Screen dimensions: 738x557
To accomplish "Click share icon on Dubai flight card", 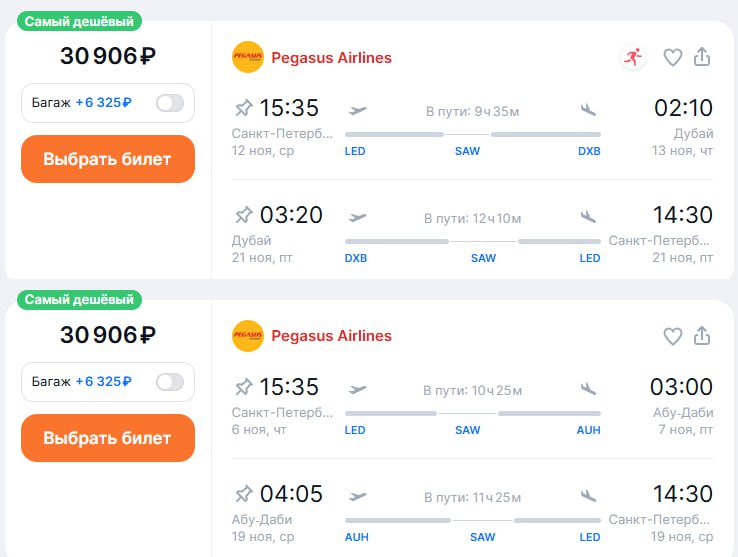I will (702, 58).
